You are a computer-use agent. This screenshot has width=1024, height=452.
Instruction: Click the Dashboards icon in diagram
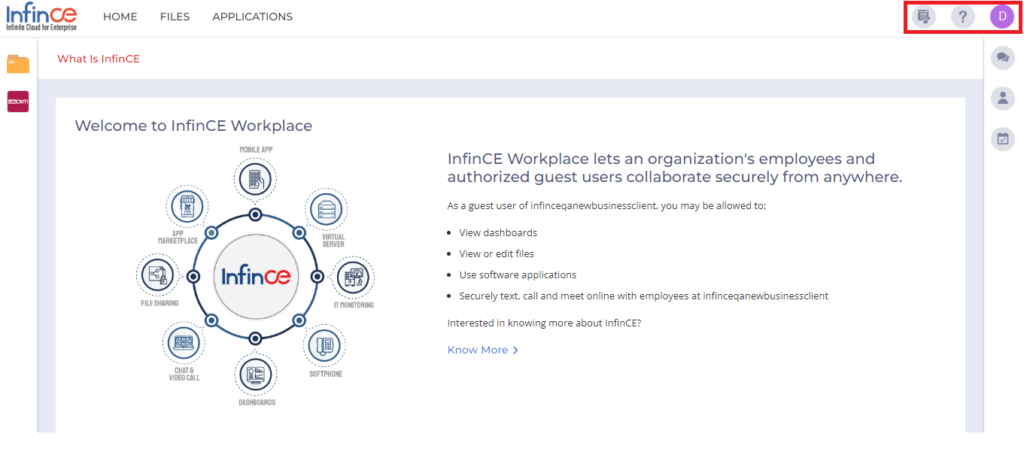255,375
